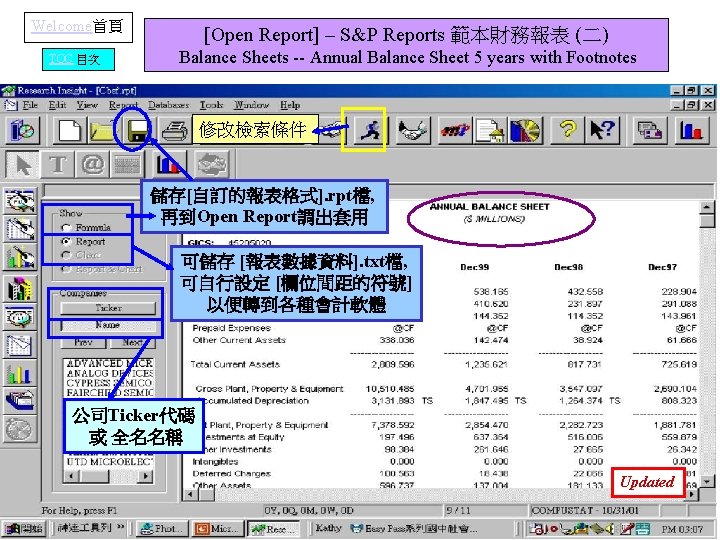Click company list scroll right arrow
The width and height of the screenshot is (720, 540).
(x=146, y=476)
